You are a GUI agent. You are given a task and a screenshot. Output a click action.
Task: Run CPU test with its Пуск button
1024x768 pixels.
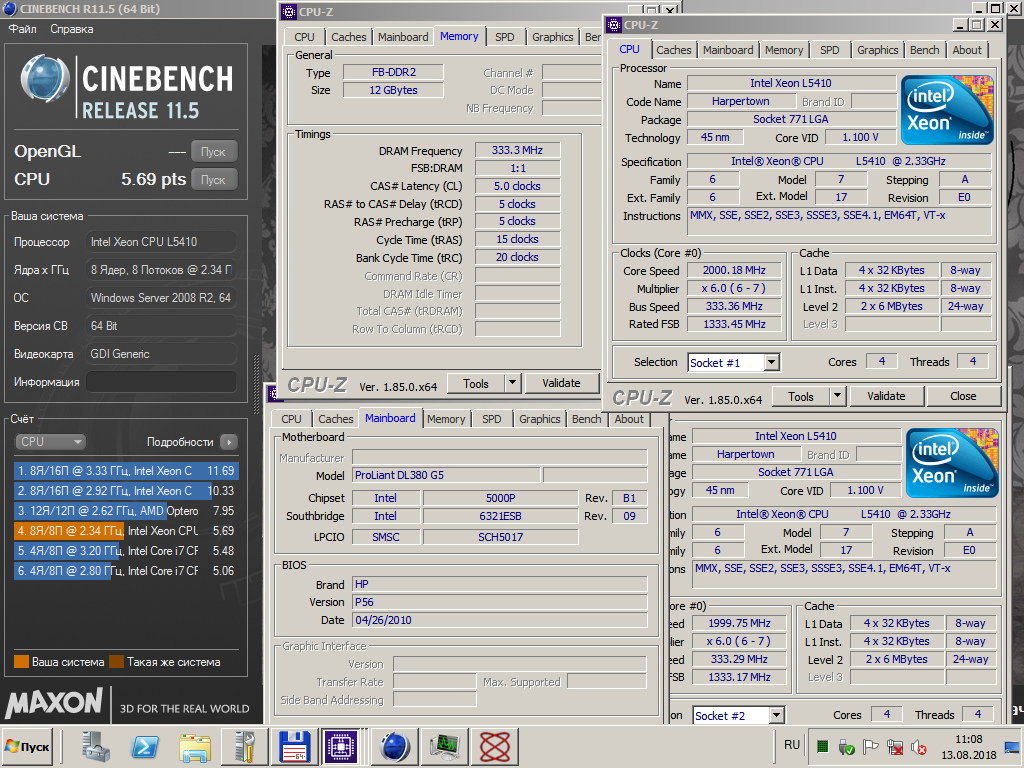pos(214,180)
